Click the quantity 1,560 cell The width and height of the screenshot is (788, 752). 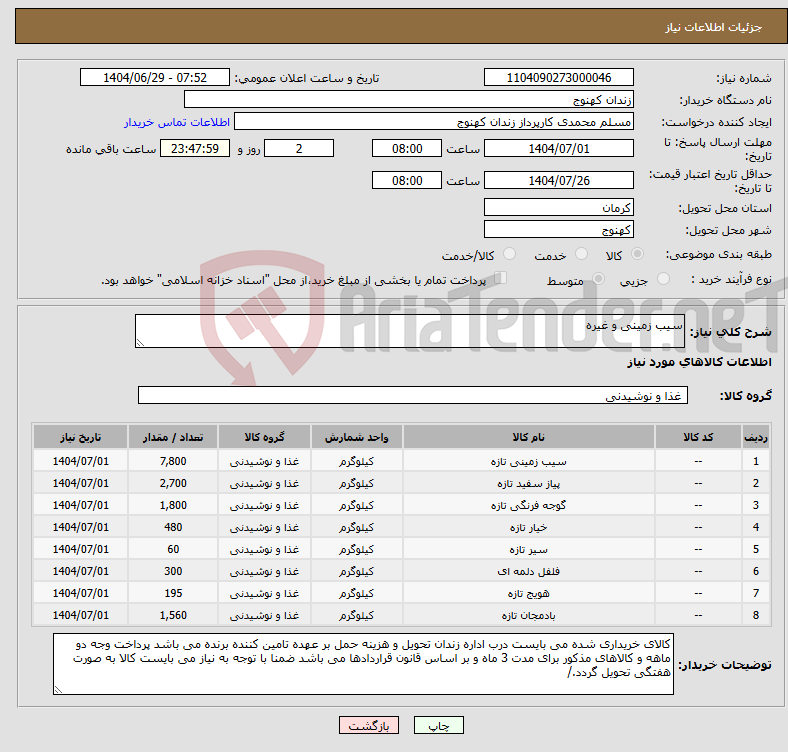click(173, 615)
